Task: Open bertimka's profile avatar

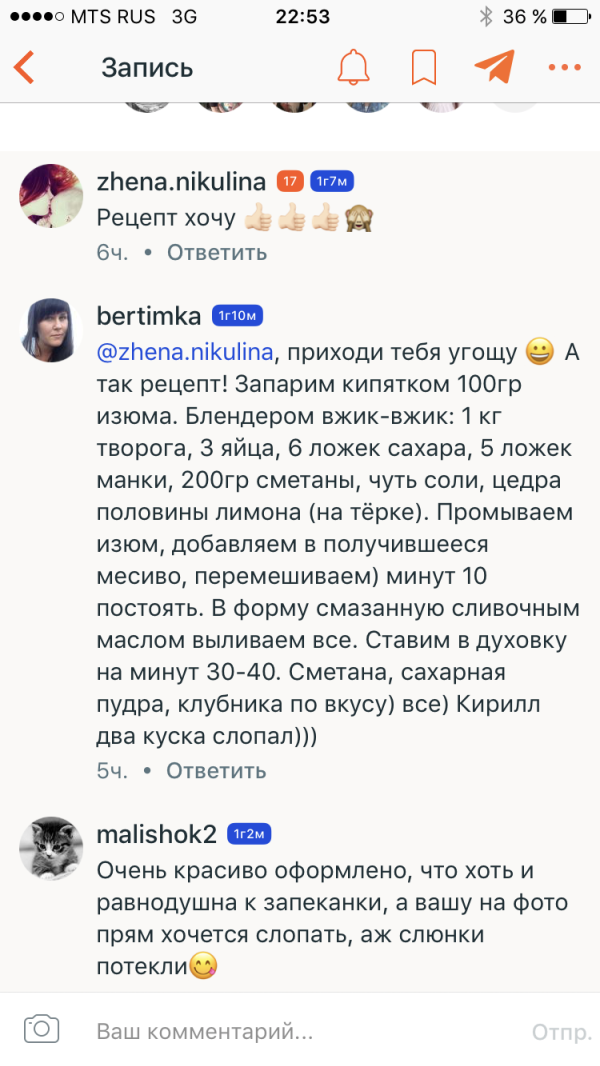Action: pos(51,329)
